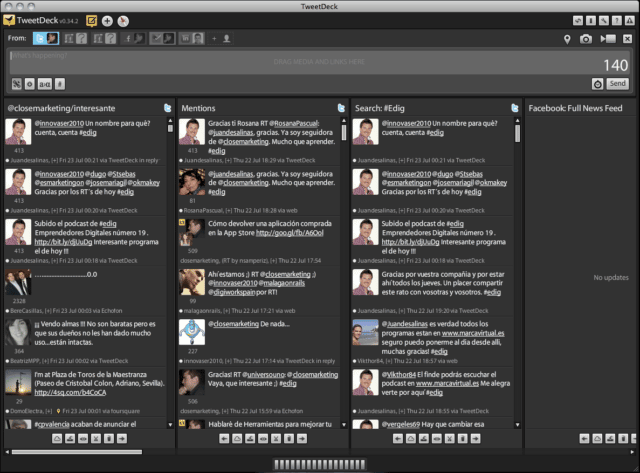Toggle the first question-mark account in From row

click(x=76, y=38)
